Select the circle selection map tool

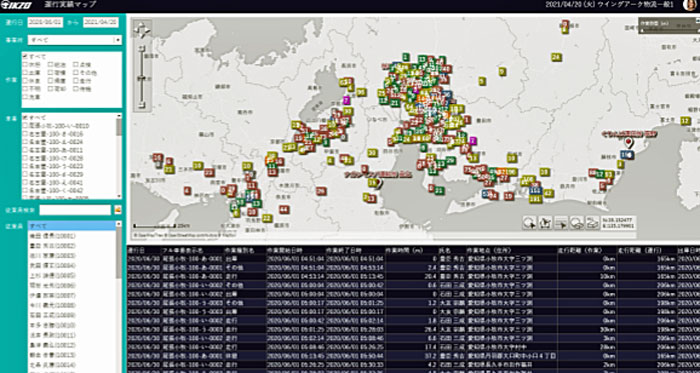(x=530, y=222)
